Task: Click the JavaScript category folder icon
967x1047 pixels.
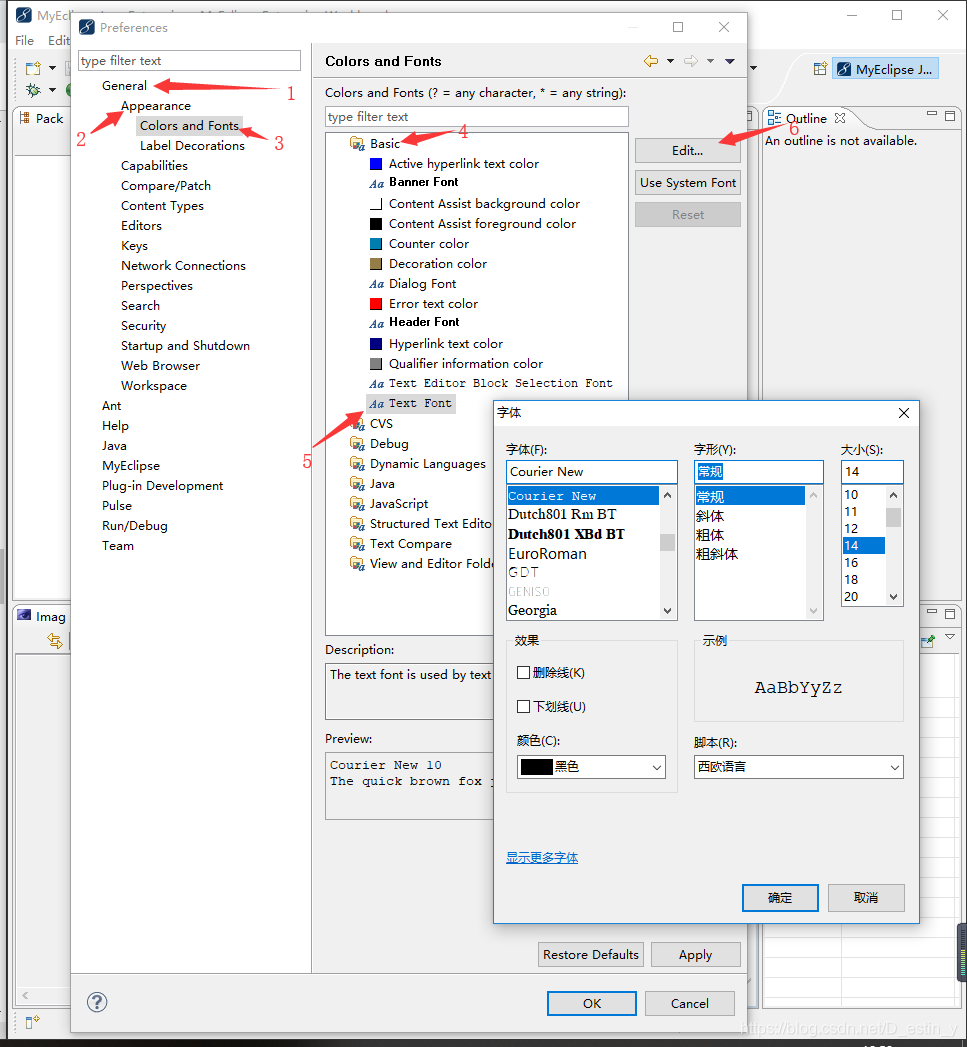Action: 357,504
